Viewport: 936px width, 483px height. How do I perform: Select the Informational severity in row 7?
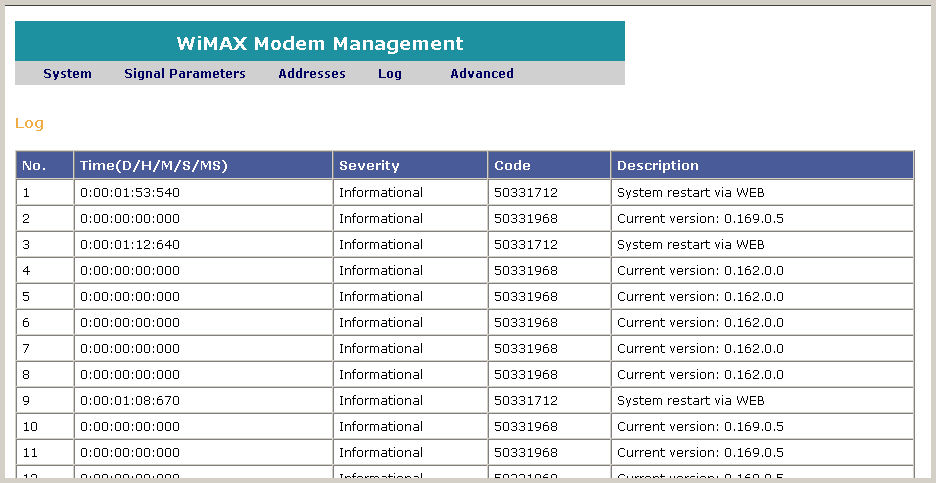point(380,348)
